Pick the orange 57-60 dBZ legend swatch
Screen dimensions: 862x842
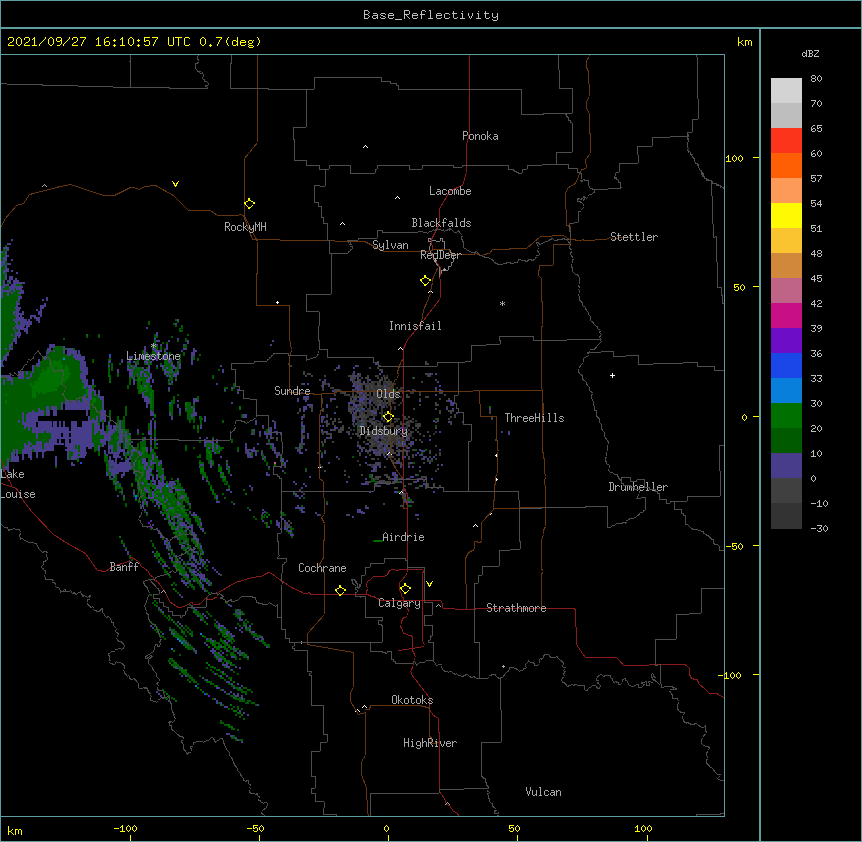[786, 166]
